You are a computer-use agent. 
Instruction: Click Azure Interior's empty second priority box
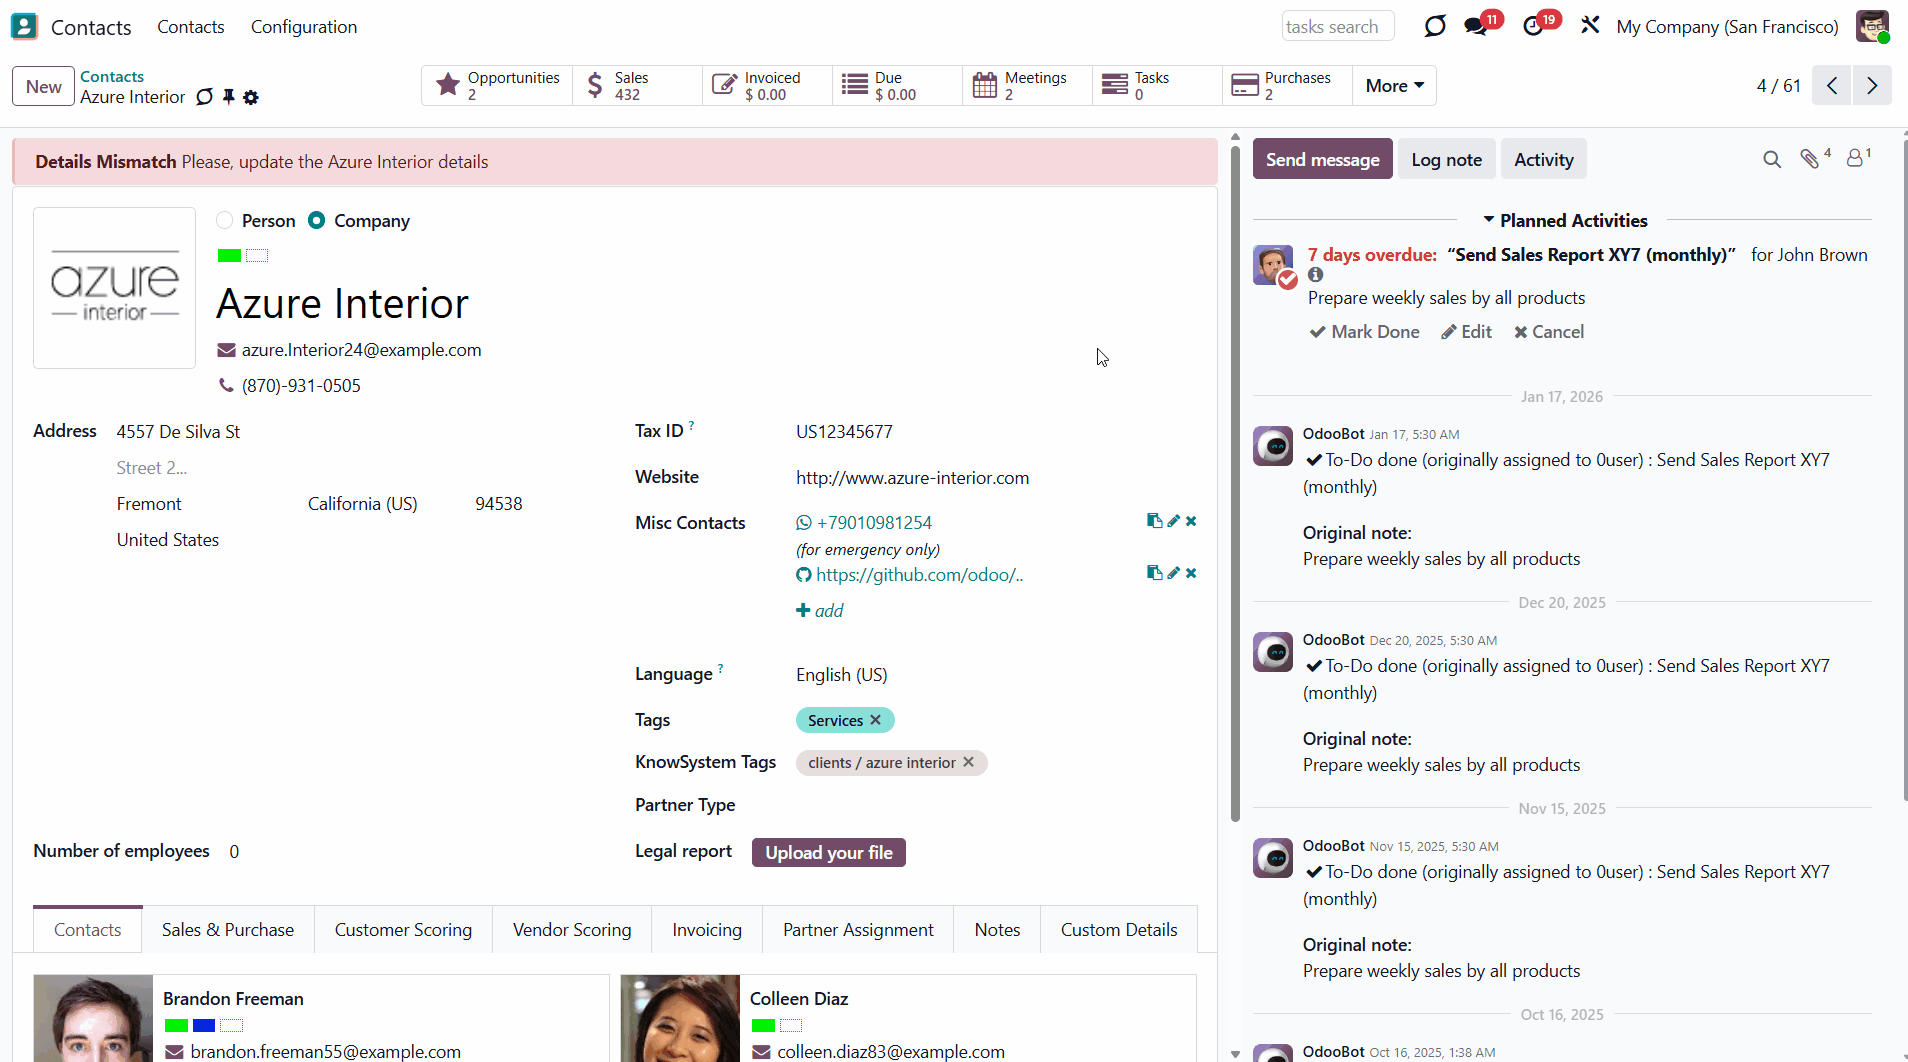point(257,255)
